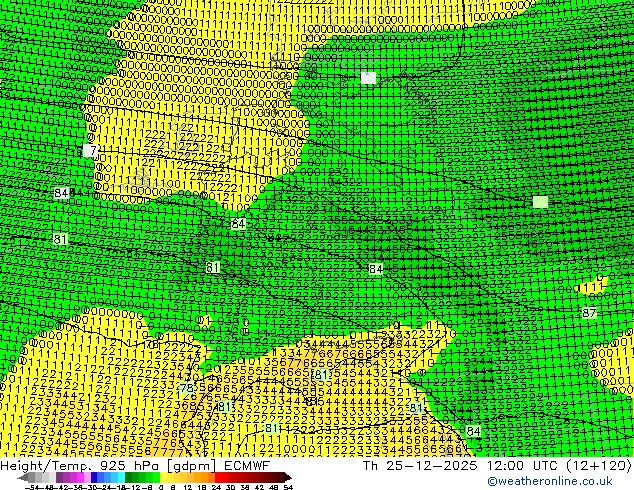Viewport: 634px width, 490px height.
Task: Click the weatheronline.co.uk copyright link
Action: 550,481
